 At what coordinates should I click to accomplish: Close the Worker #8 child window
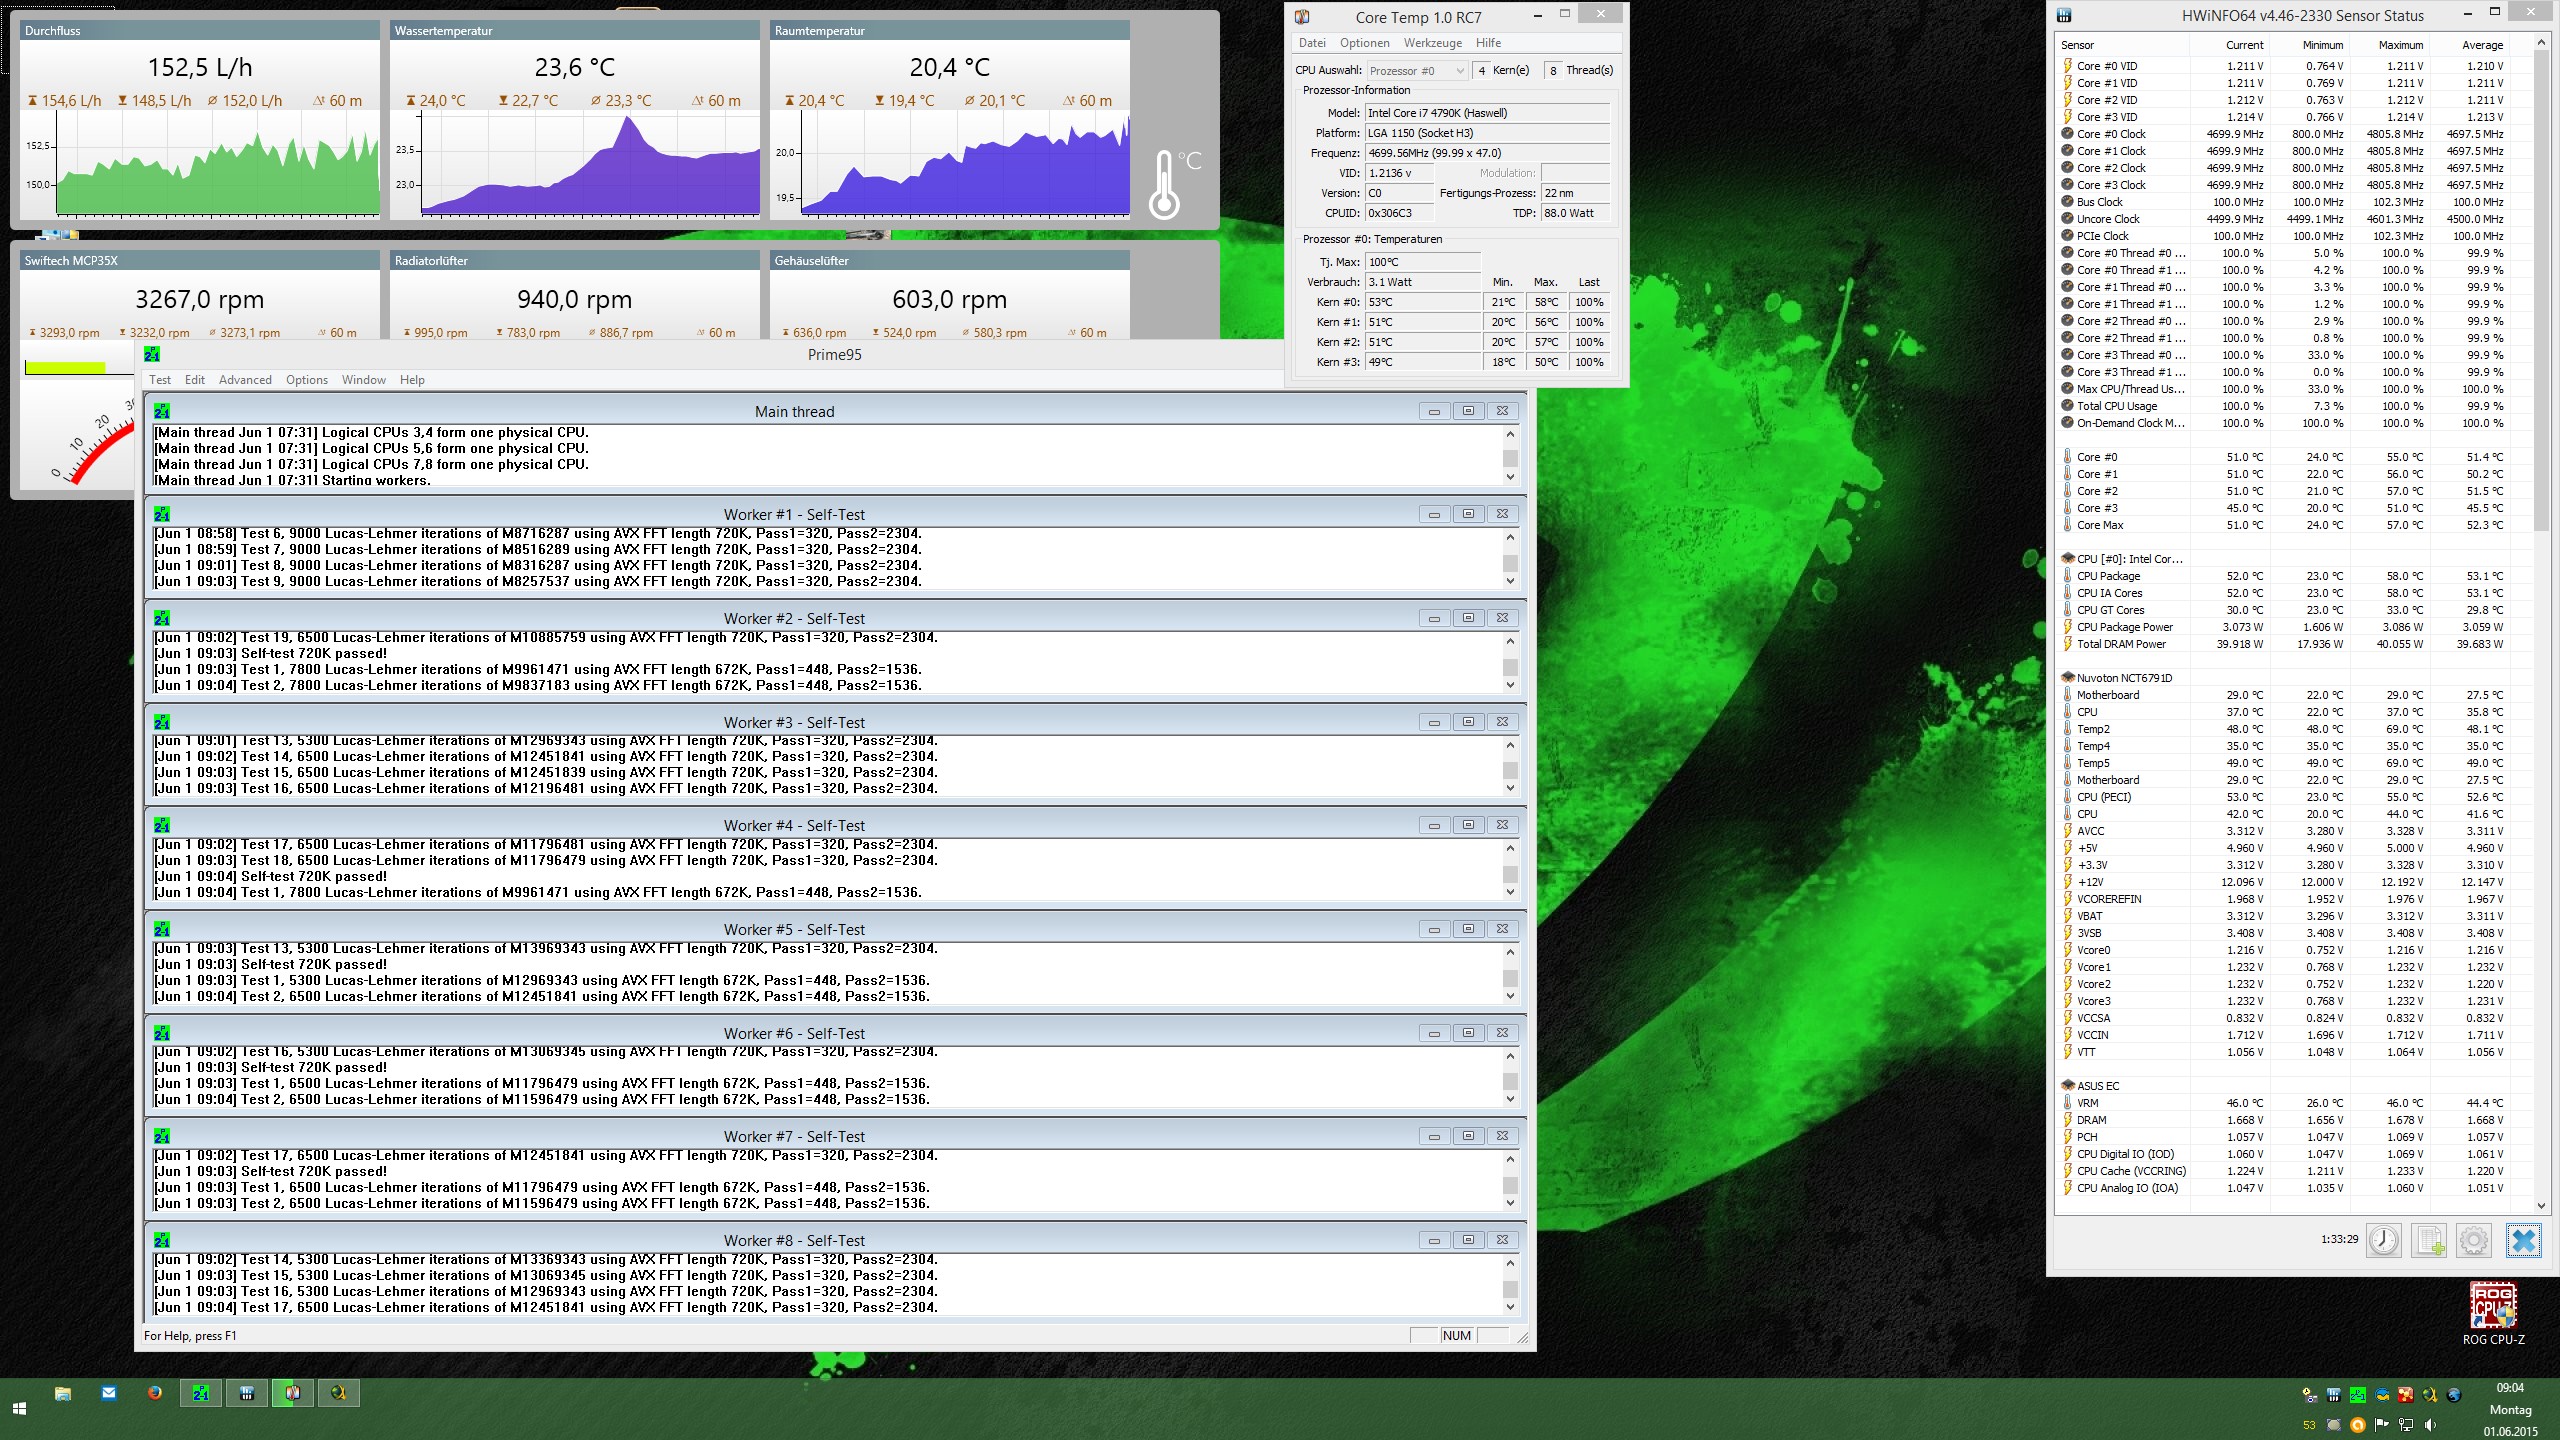[1502, 1240]
